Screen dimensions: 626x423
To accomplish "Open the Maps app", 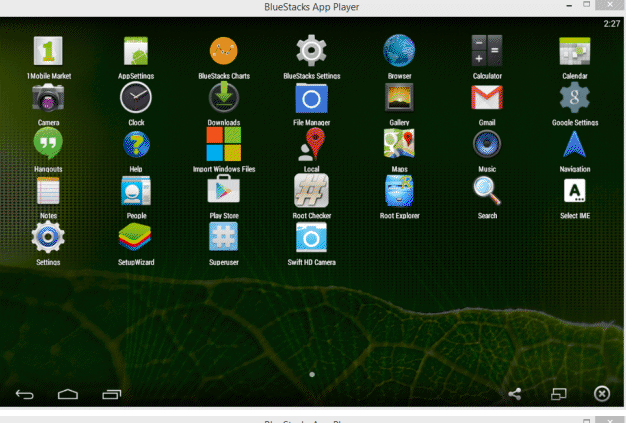I will (x=399, y=144).
